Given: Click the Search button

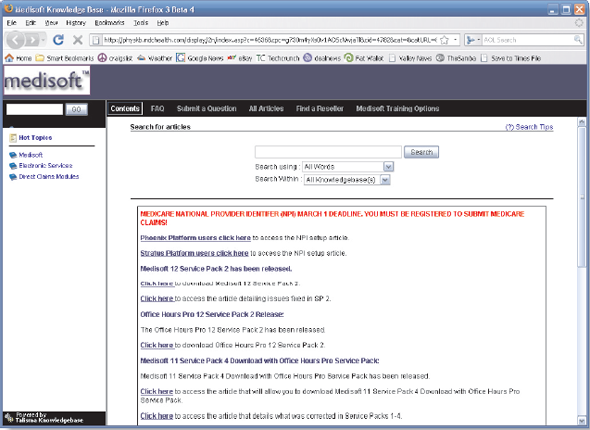Looking at the screenshot, I should tap(421, 152).
